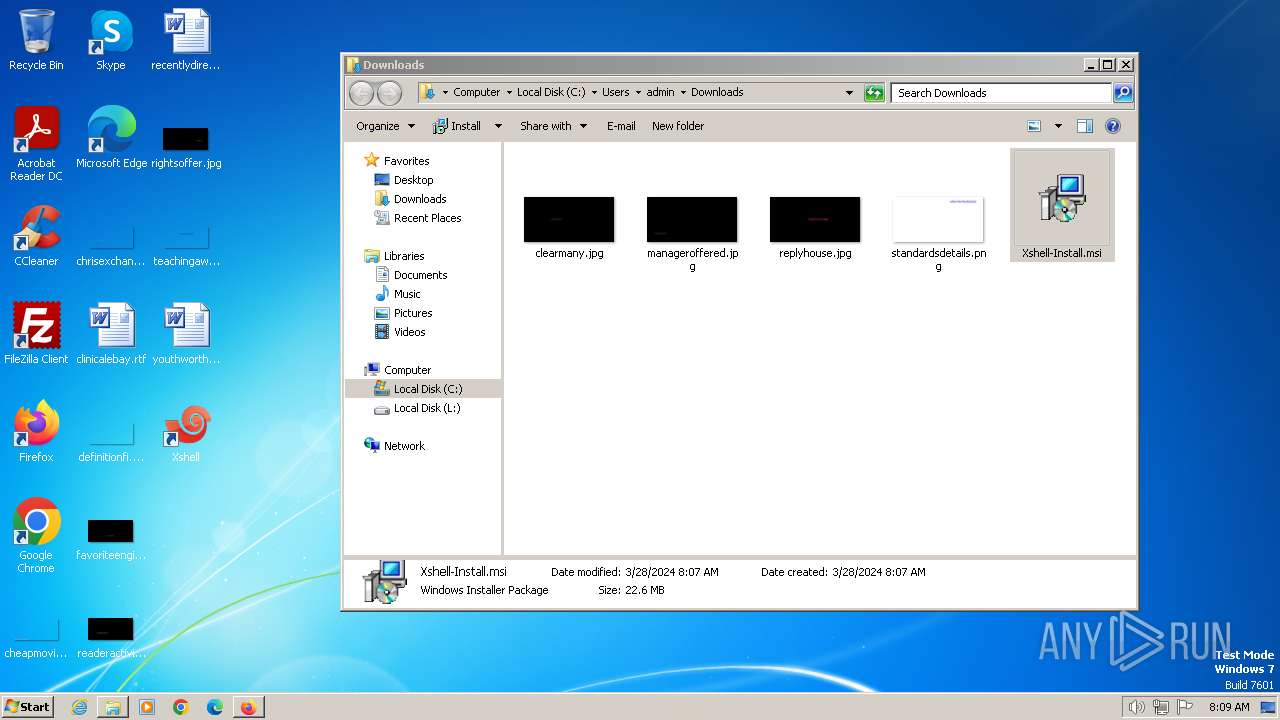Open the Views options dropdown arrow
Screen dimensions: 1280x720
coord(1058,126)
